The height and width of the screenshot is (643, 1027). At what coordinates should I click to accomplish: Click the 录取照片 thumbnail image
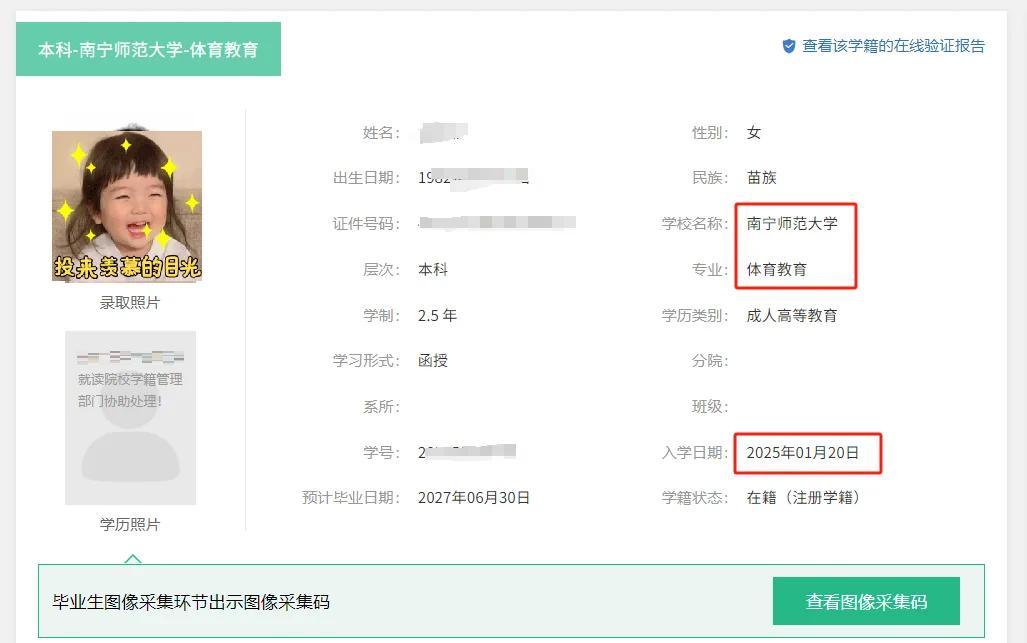(x=127, y=206)
